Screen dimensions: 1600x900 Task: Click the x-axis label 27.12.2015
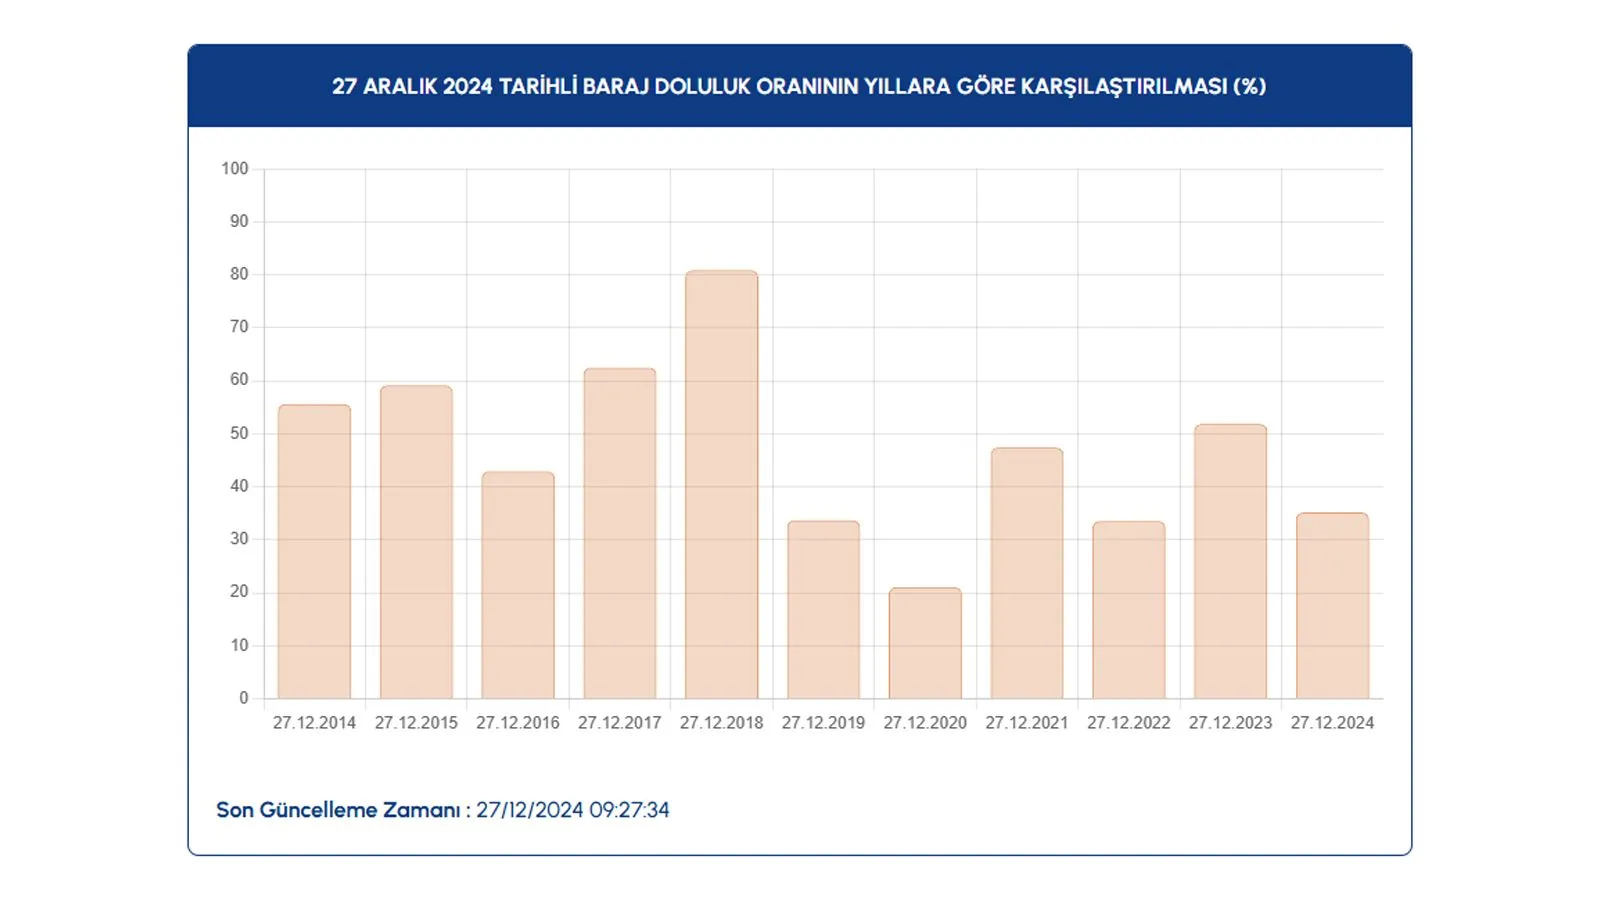point(416,722)
